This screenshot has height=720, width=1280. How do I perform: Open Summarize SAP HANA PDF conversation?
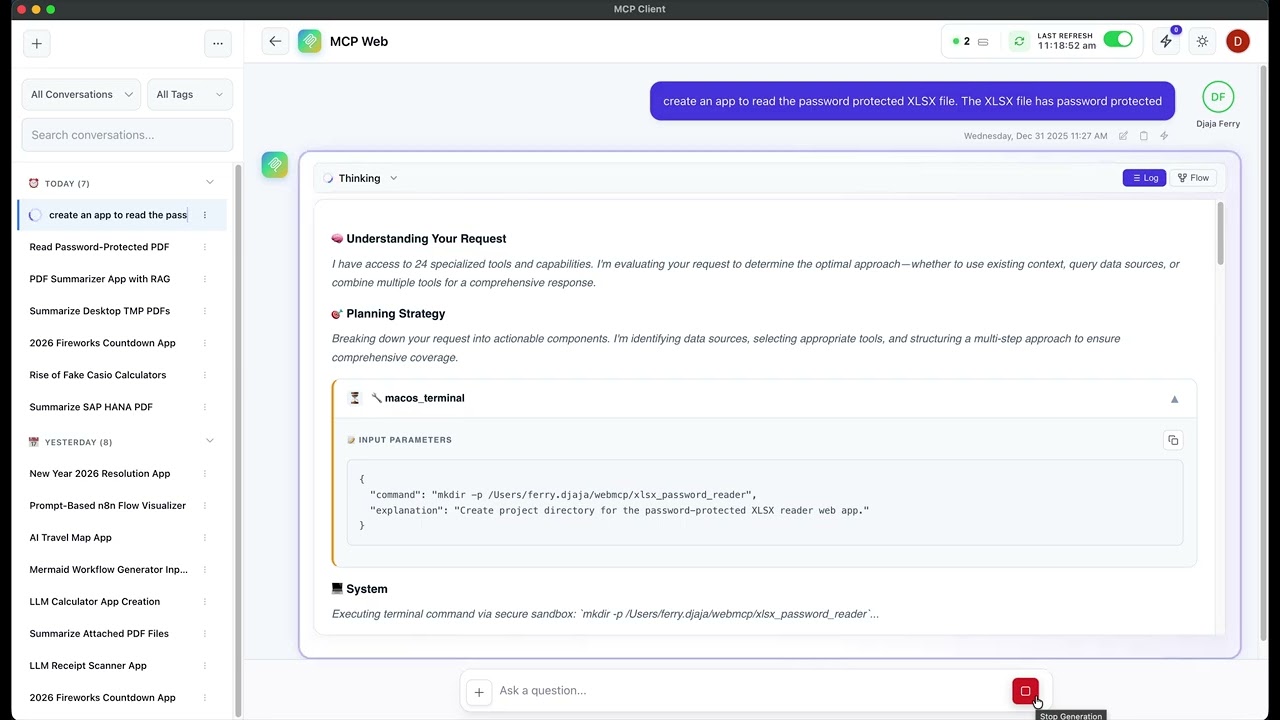[x=91, y=407]
